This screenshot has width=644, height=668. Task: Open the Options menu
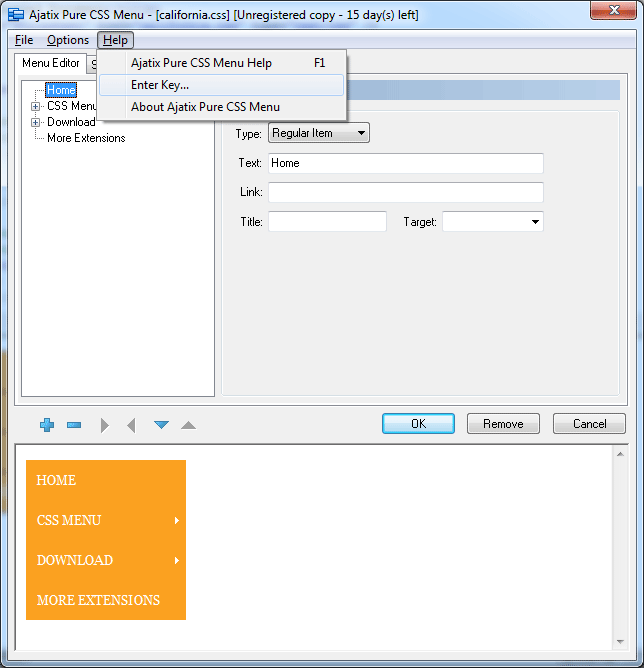point(68,40)
